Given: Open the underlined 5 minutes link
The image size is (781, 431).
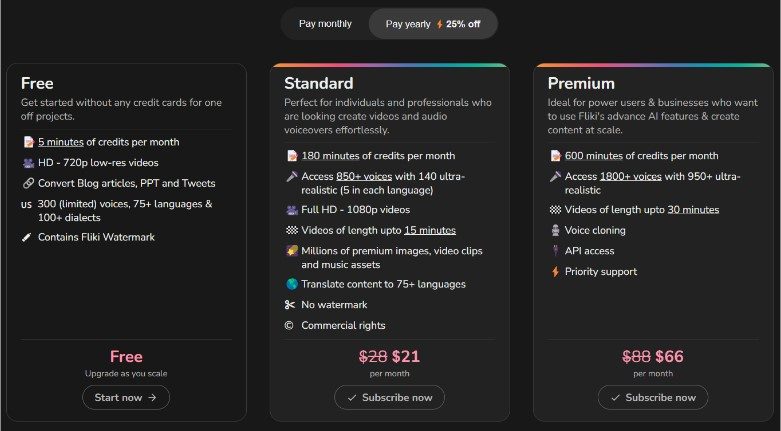Looking at the screenshot, I should pos(61,142).
